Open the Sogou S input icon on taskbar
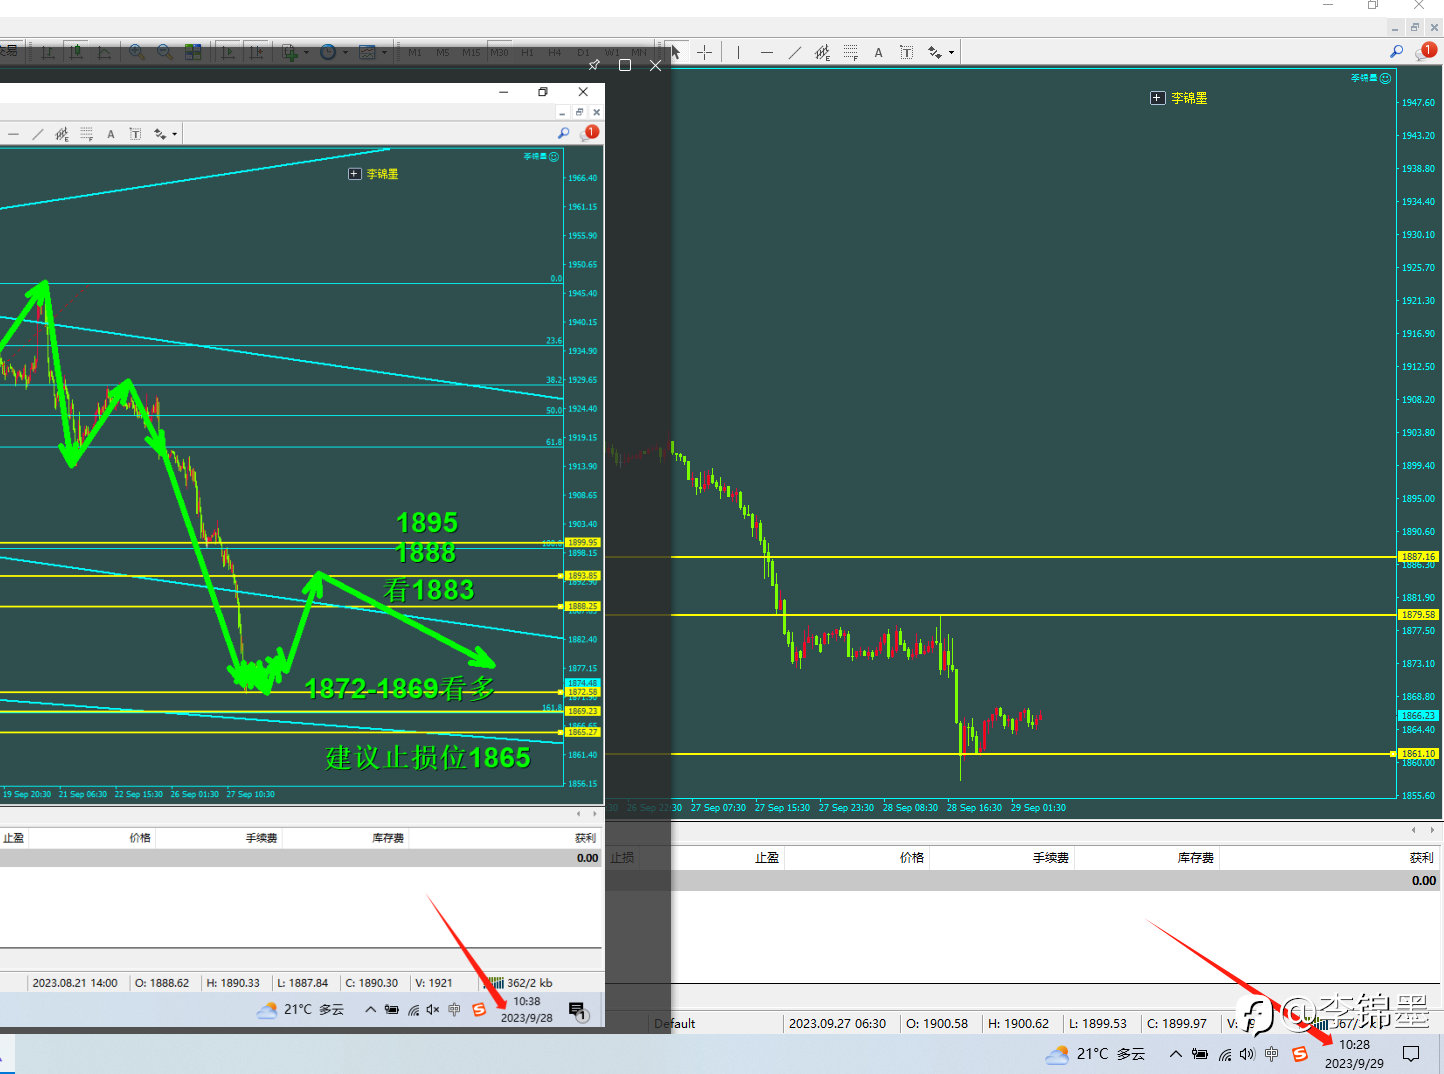 click(x=1300, y=1054)
